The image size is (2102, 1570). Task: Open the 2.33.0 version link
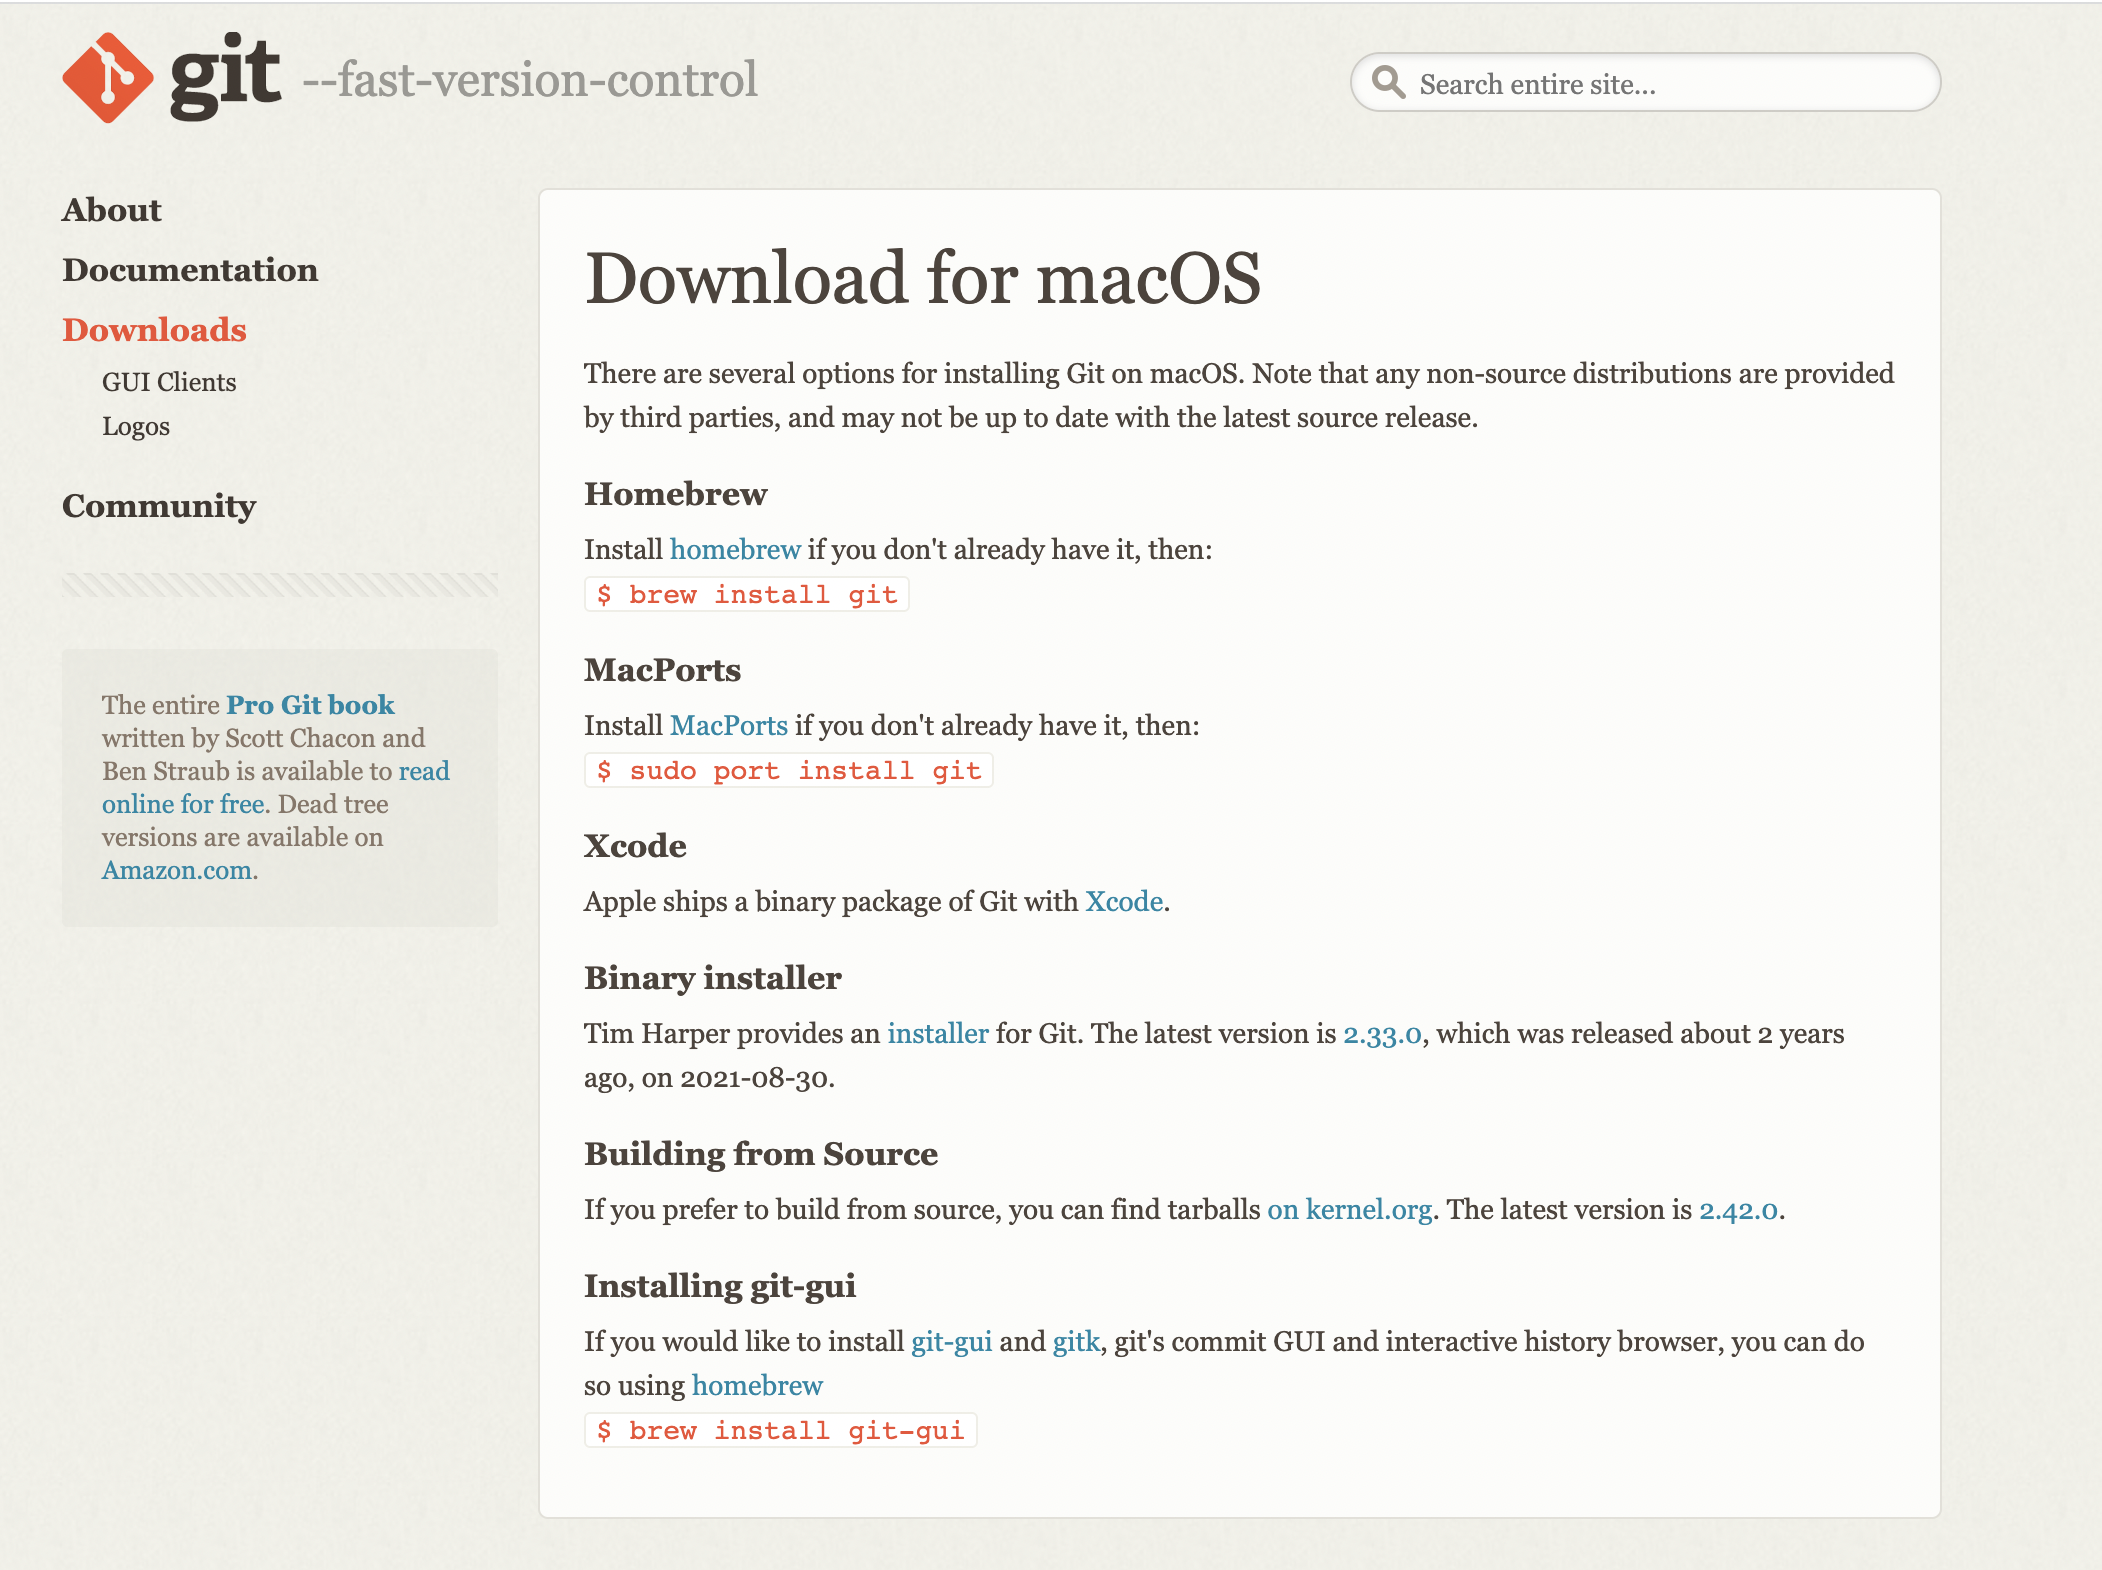[1381, 1034]
